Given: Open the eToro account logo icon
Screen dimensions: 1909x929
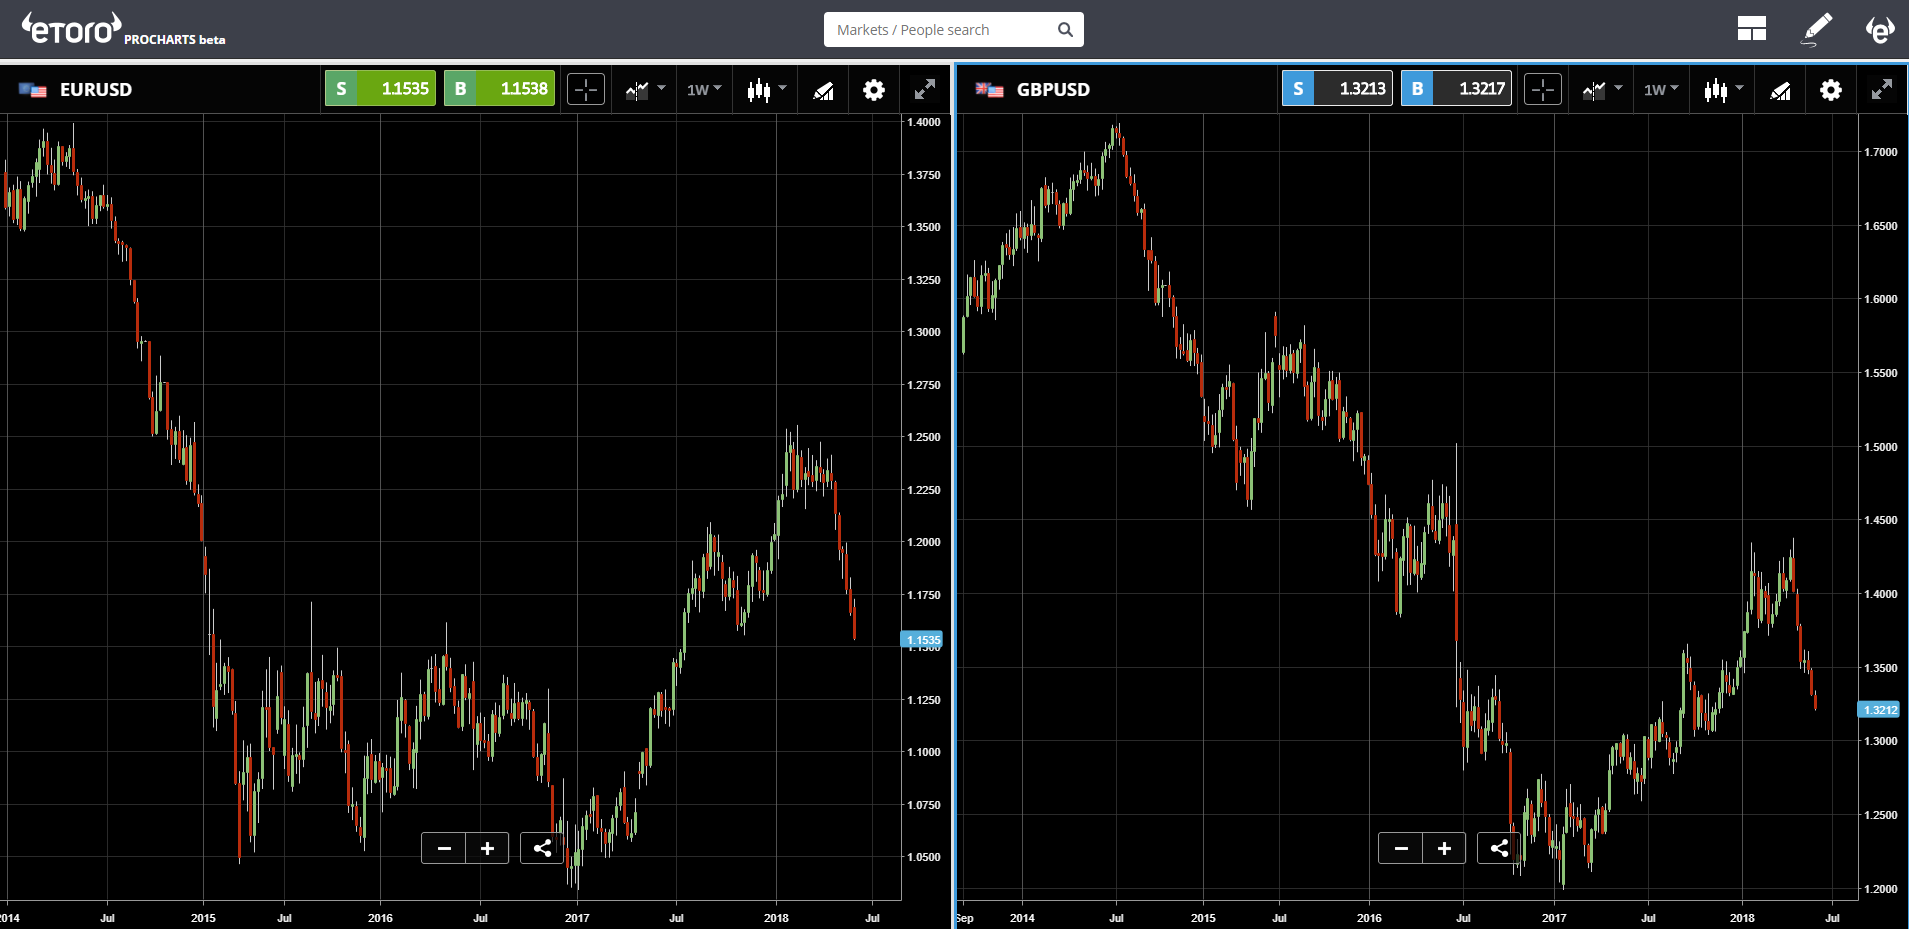Looking at the screenshot, I should [x=1880, y=29].
